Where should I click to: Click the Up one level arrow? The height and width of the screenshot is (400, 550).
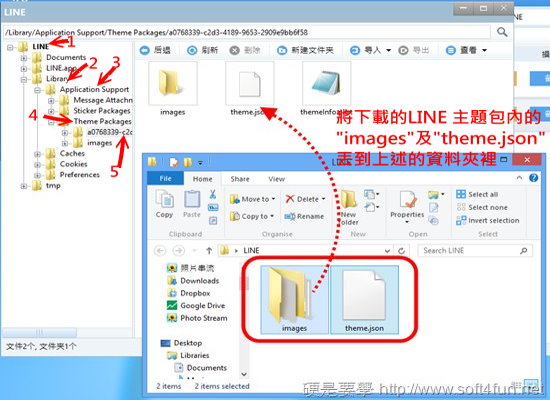209,251
